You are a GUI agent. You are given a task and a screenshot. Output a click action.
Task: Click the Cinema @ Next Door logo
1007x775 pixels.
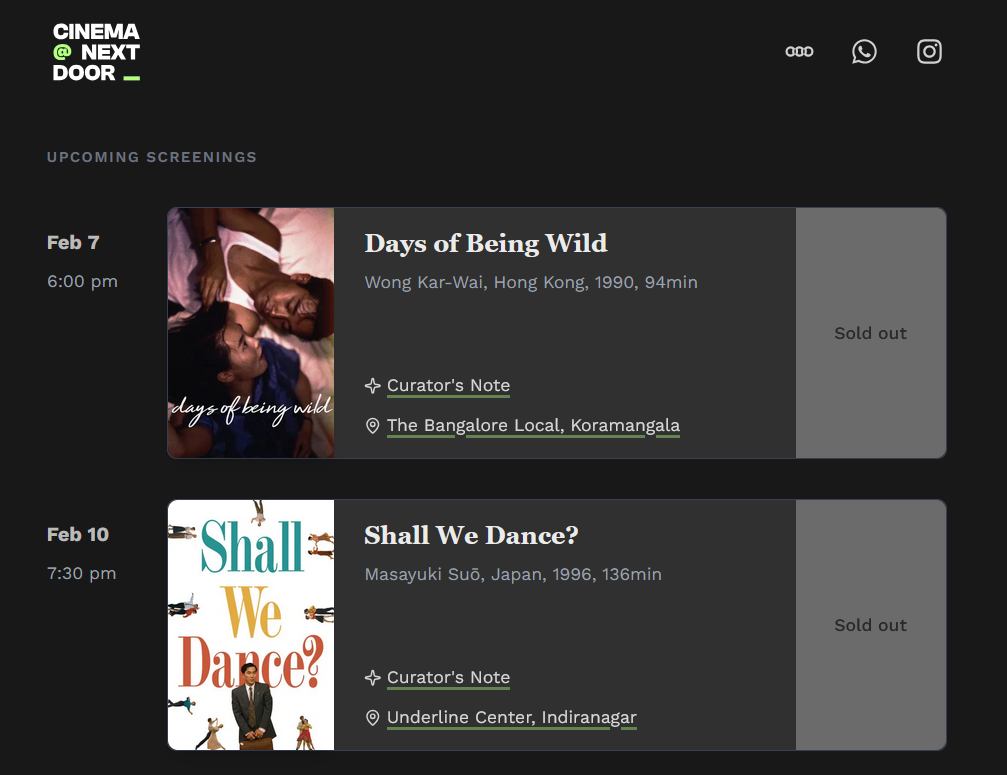(x=96, y=52)
